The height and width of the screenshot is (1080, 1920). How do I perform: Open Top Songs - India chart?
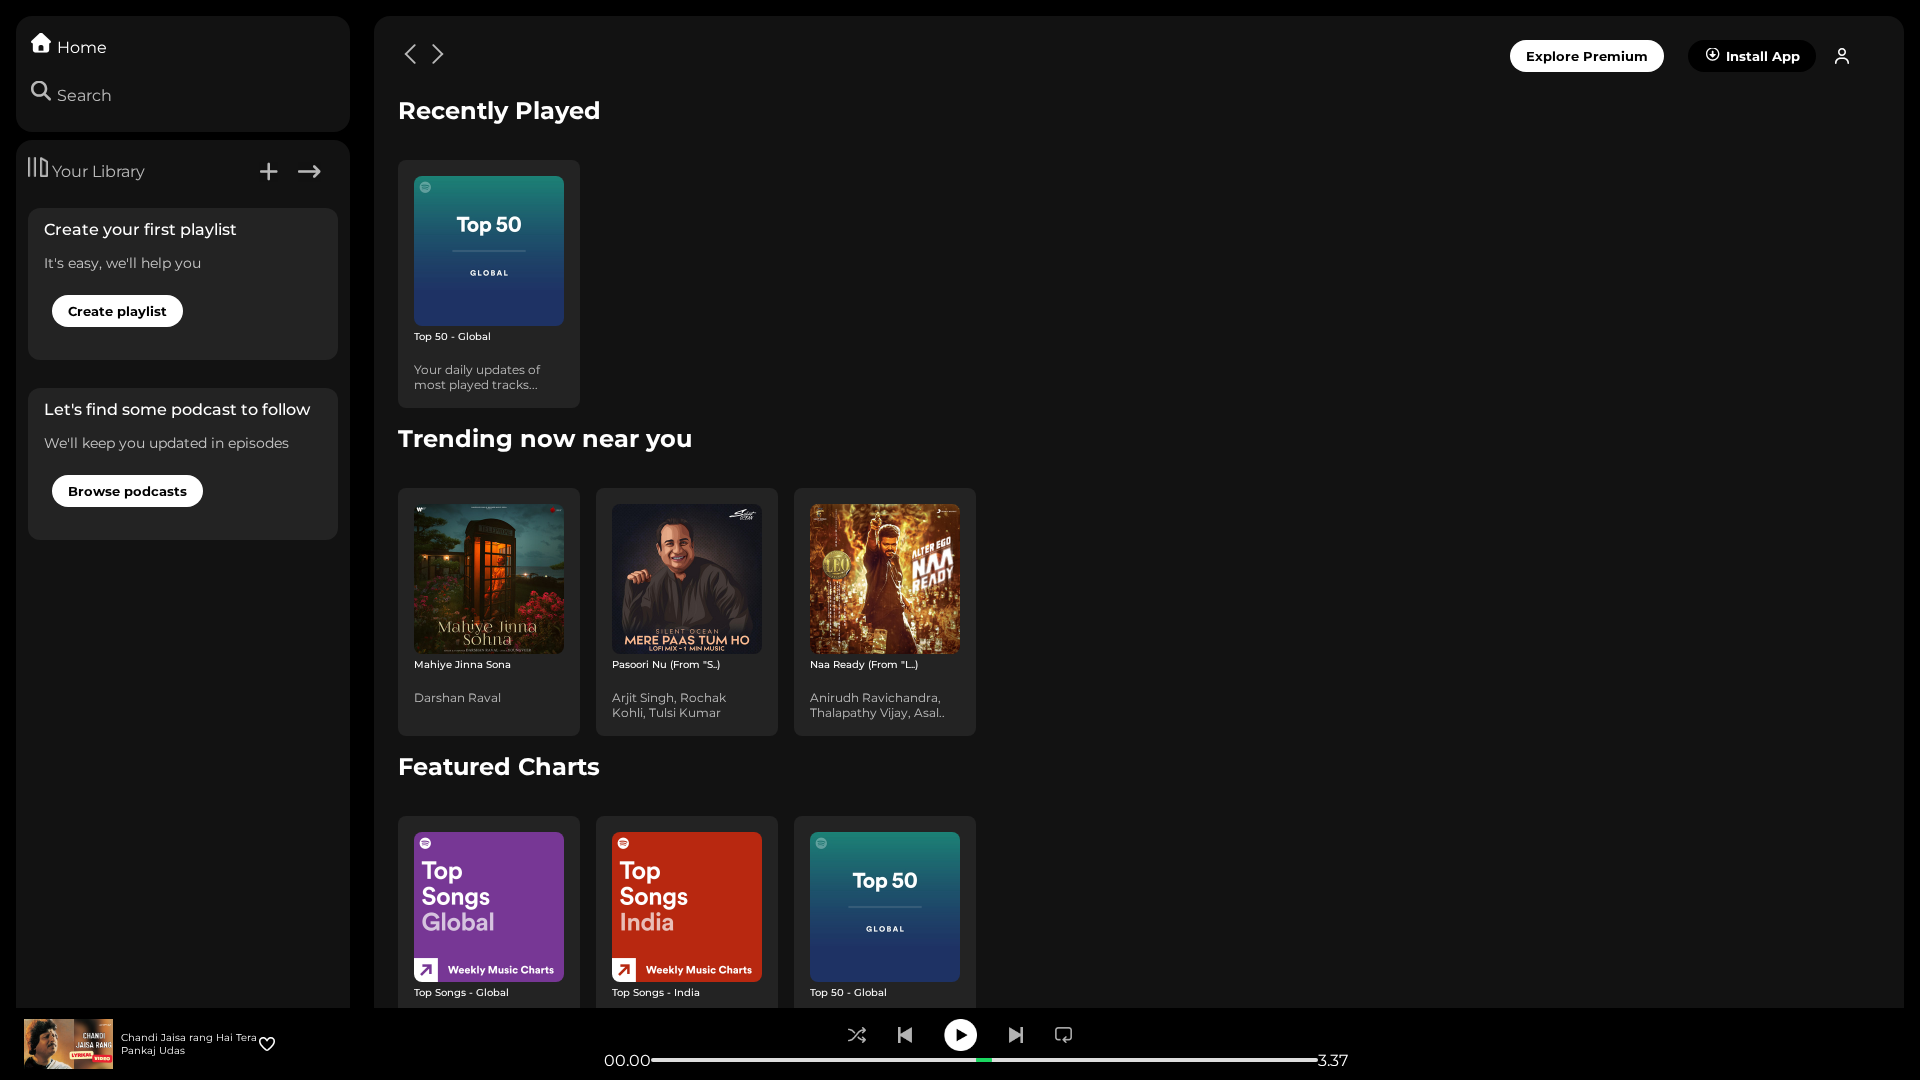(x=687, y=912)
